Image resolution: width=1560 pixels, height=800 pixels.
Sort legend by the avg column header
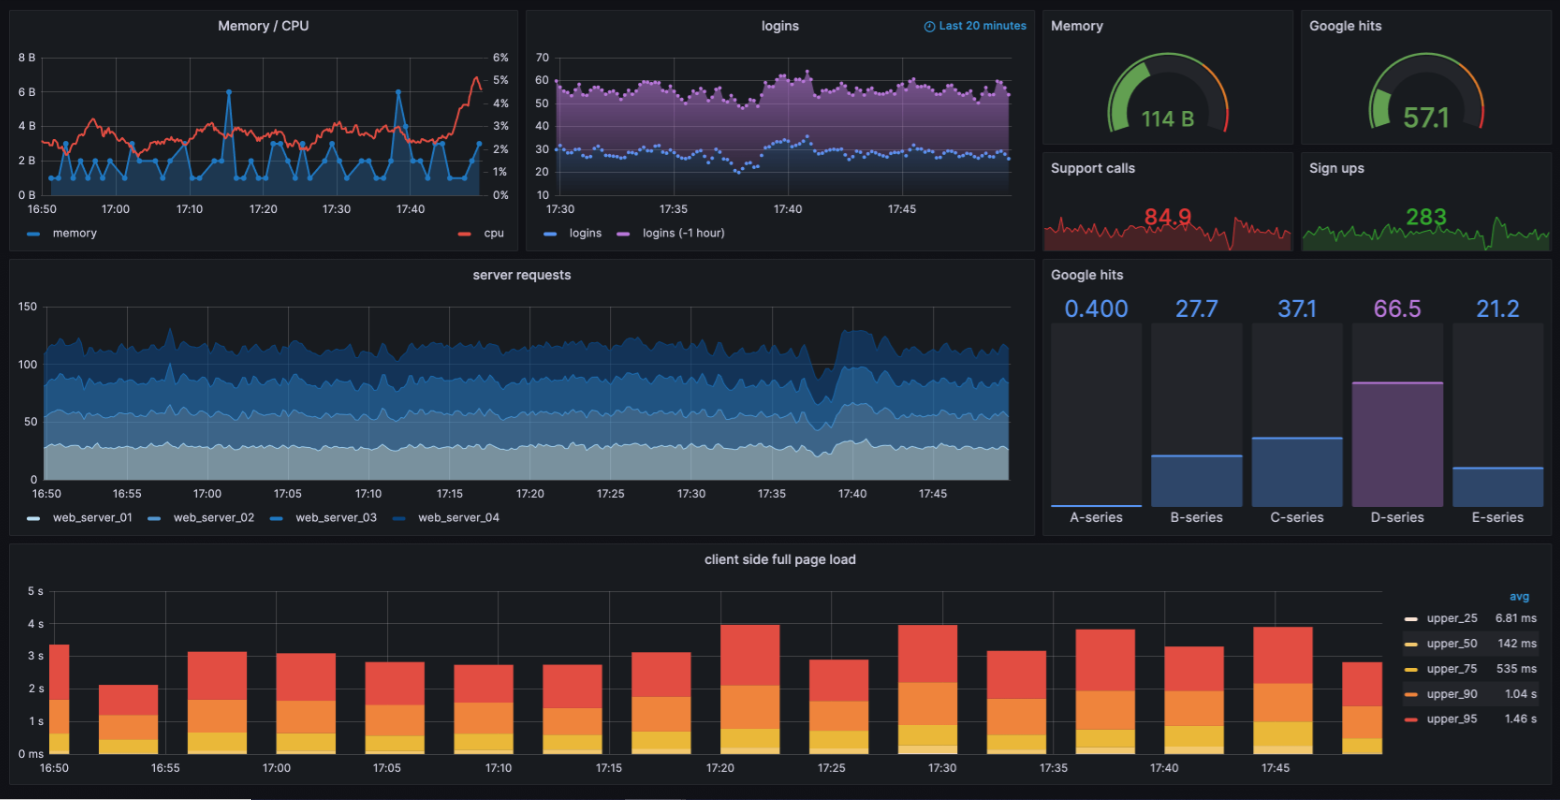click(1519, 597)
